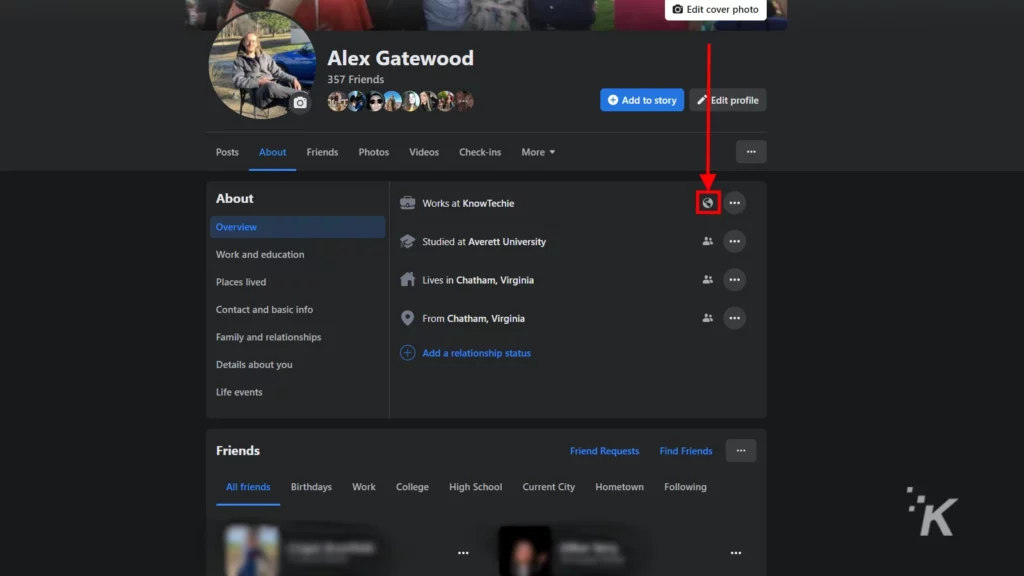Click first friend avatar under friends count
This screenshot has height=576, width=1024.
336,101
